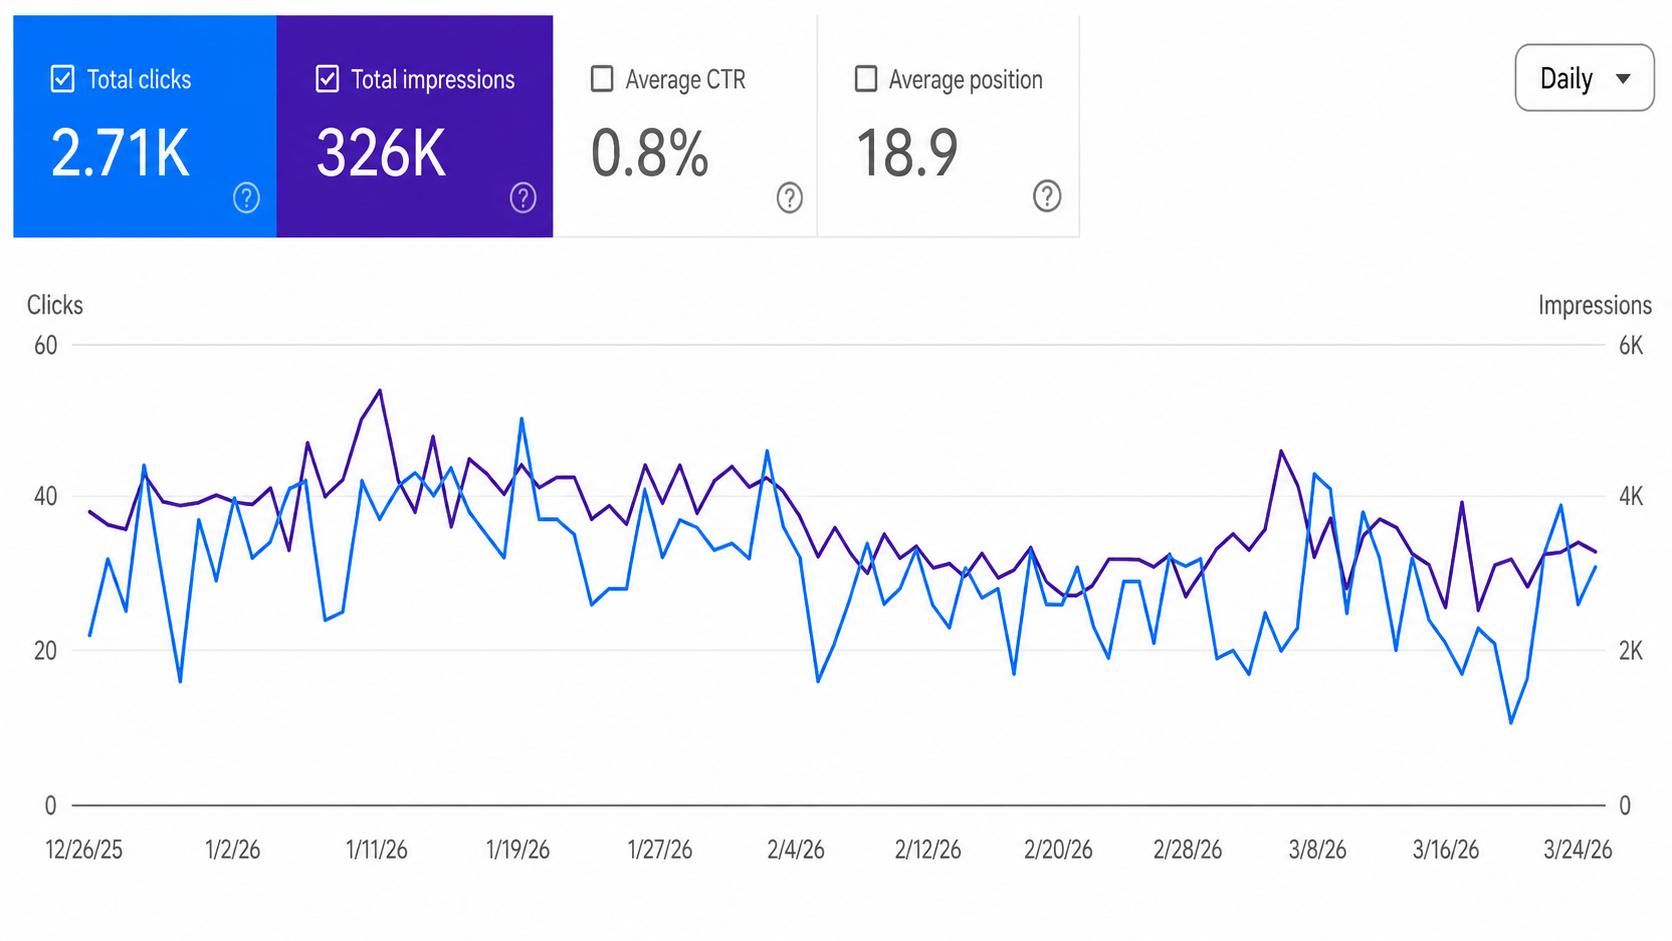Click help icon on Average CTR card
1672x941 pixels.
pyautogui.click(x=790, y=198)
